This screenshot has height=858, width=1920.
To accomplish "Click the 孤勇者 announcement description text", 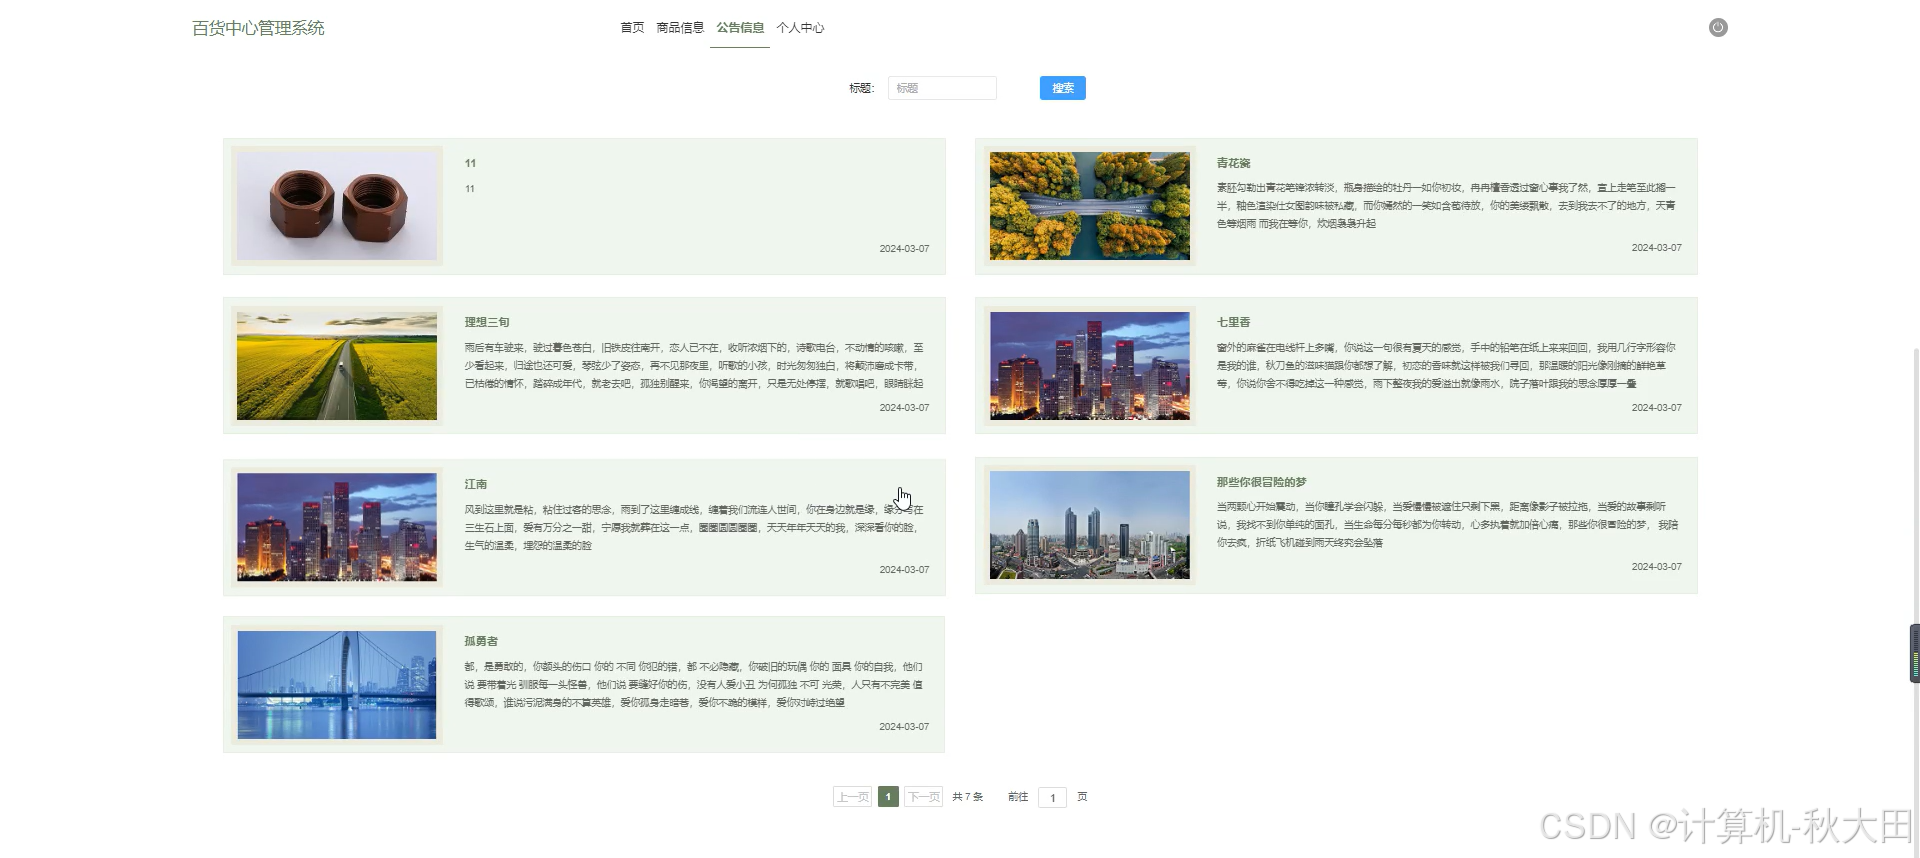I will click(694, 685).
